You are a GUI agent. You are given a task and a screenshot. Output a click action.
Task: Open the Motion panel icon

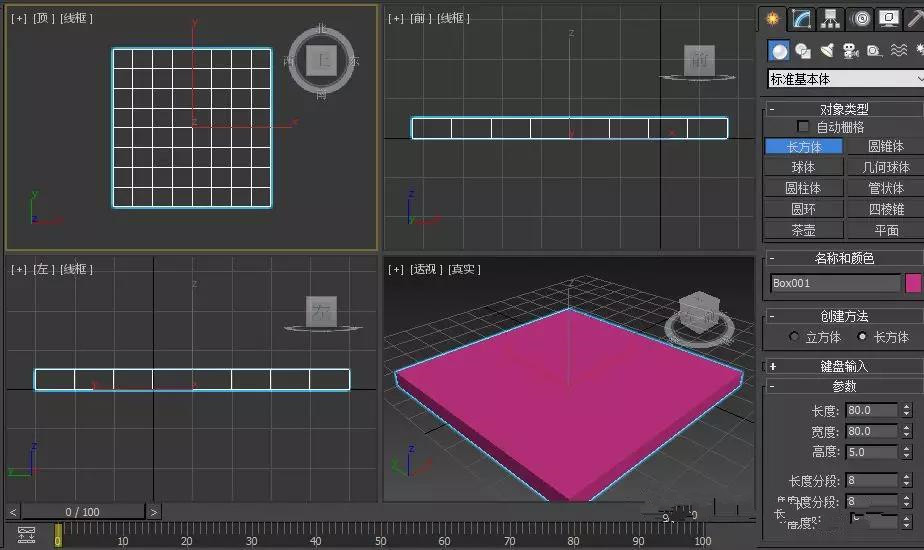(x=860, y=19)
